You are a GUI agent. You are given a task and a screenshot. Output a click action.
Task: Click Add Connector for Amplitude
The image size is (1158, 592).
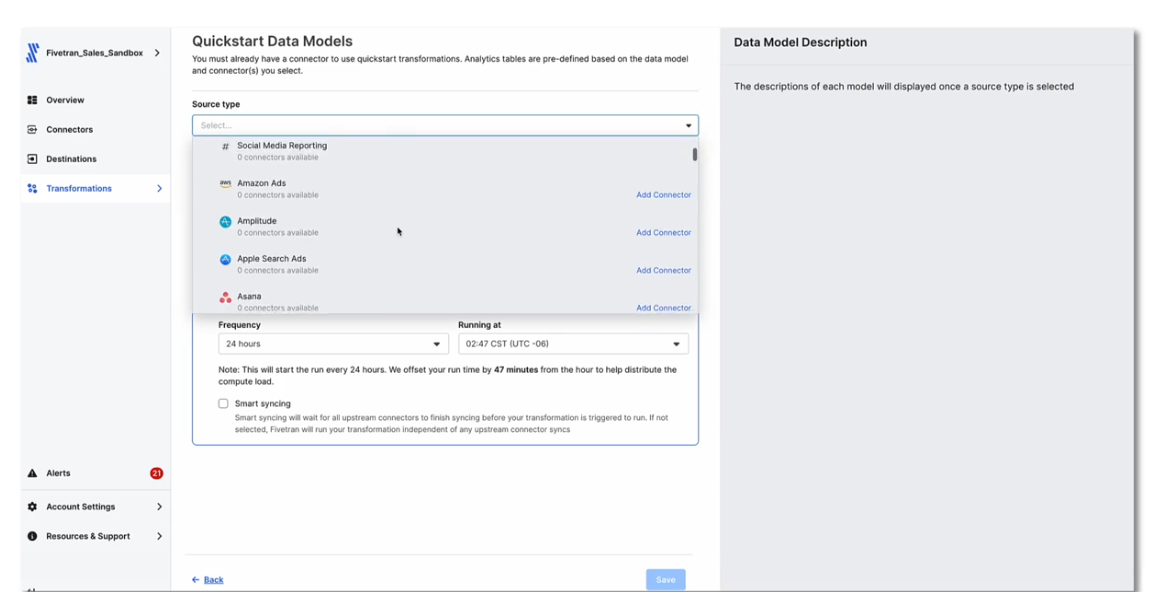pos(664,233)
